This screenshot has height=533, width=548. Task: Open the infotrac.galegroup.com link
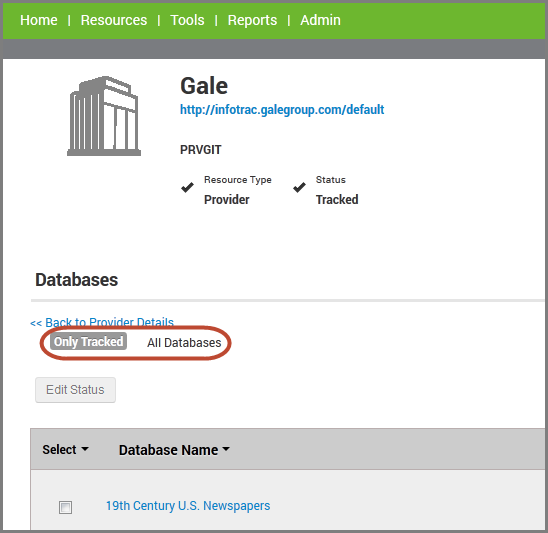point(282,109)
